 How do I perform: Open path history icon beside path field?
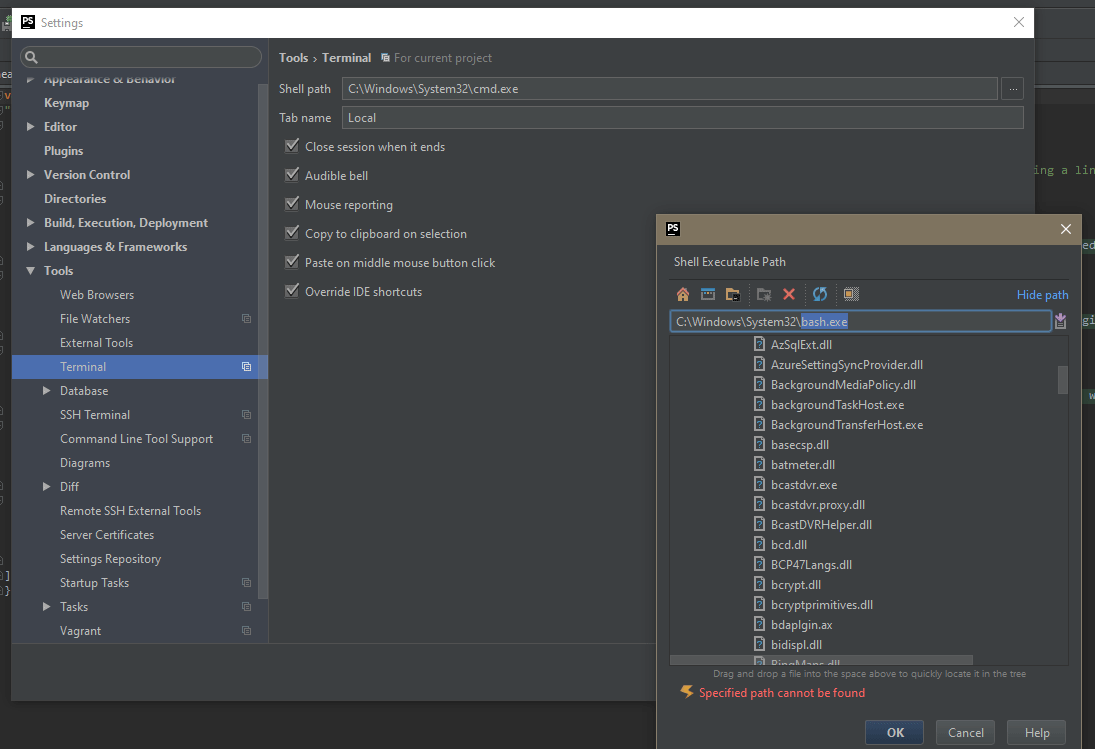pos(1060,321)
